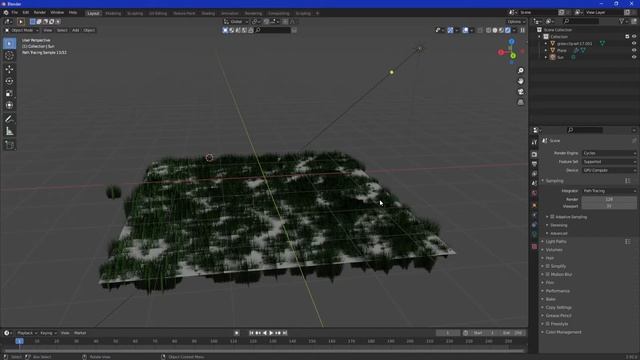Select the Sun object in outliner

(x=560, y=58)
